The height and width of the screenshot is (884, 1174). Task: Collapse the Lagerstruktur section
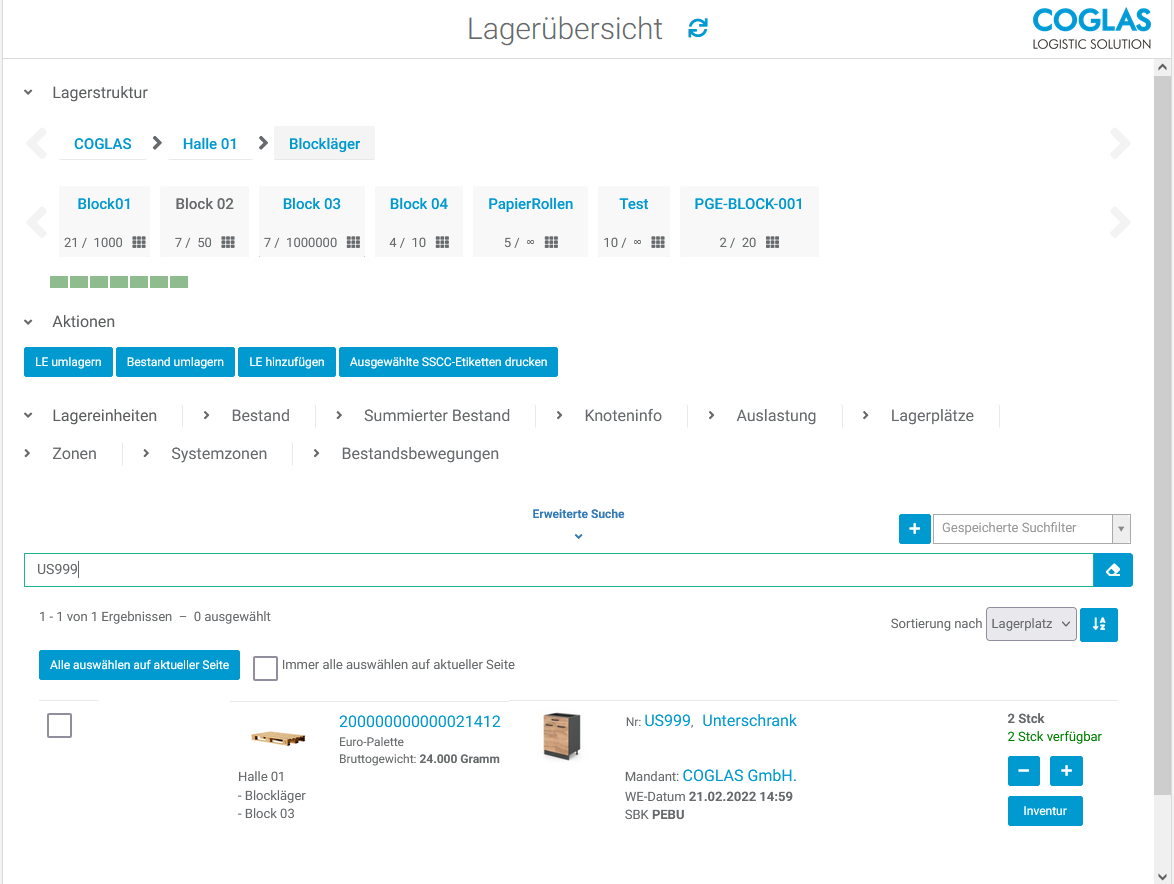(x=28, y=93)
